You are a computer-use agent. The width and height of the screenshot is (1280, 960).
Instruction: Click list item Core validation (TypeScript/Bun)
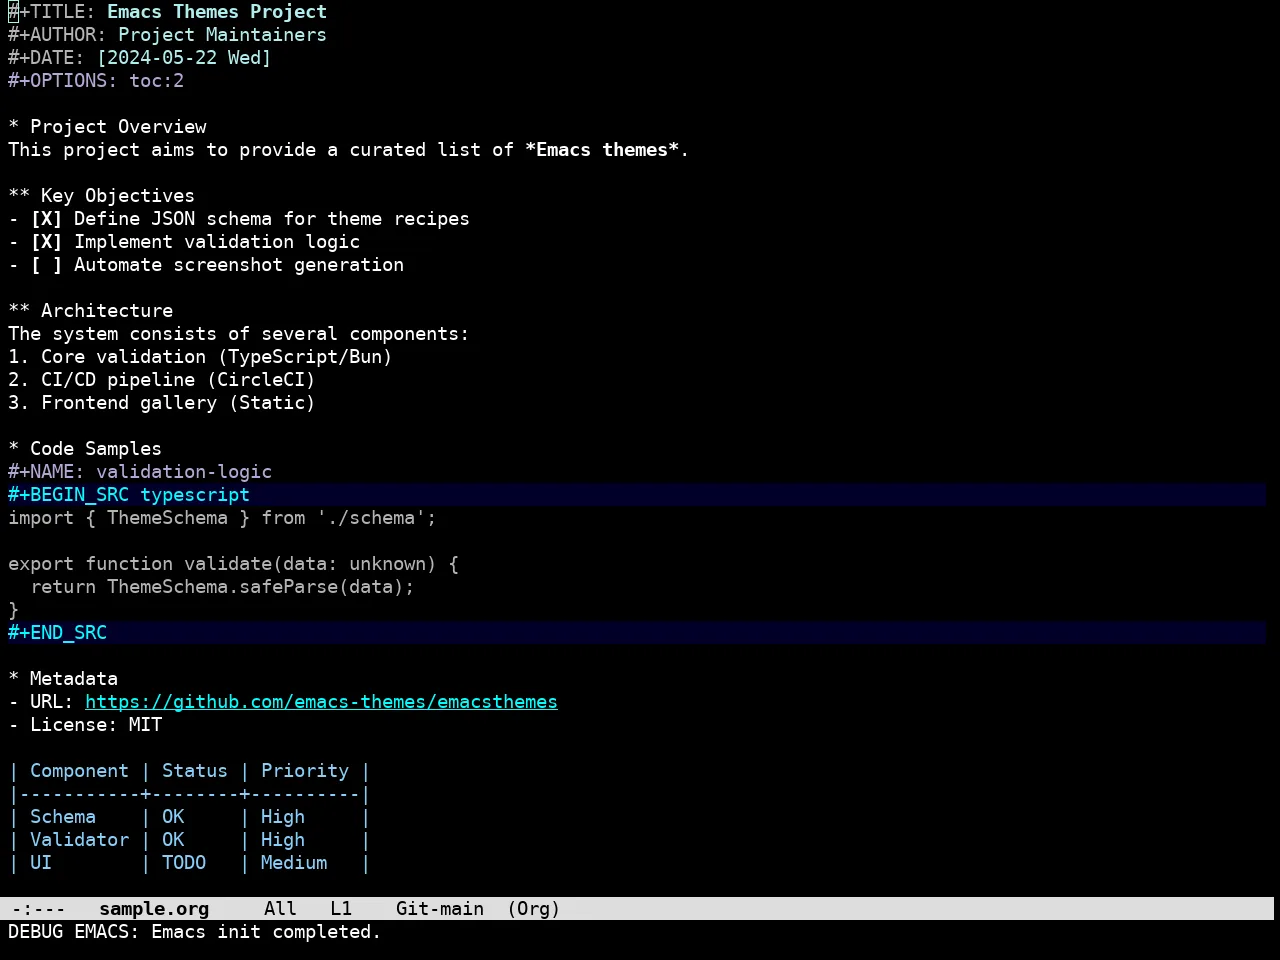(x=200, y=357)
